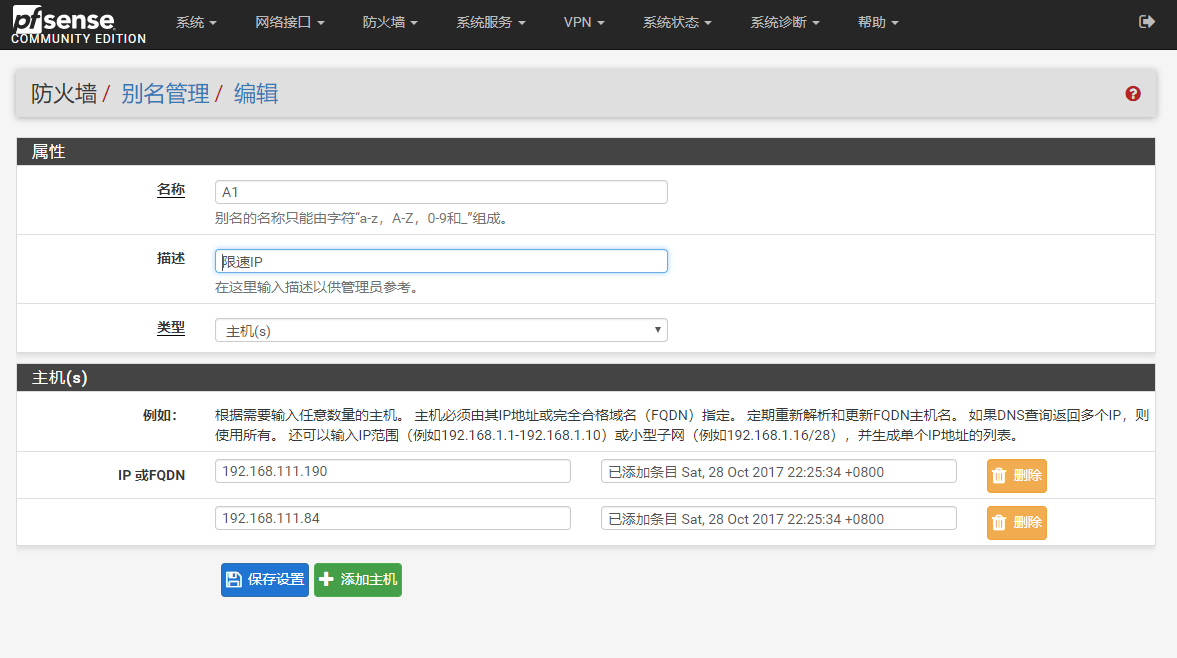Go to 别名管理 breadcrumb link

(x=165, y=94)
